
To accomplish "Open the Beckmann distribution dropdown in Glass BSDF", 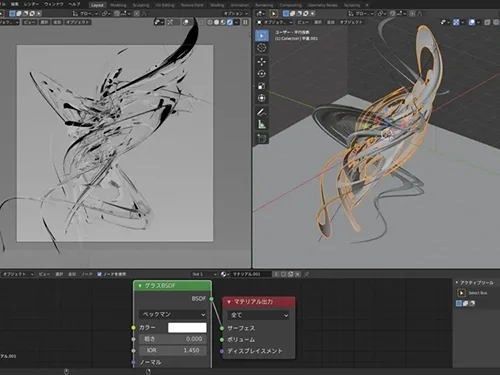I will (173, 314).
